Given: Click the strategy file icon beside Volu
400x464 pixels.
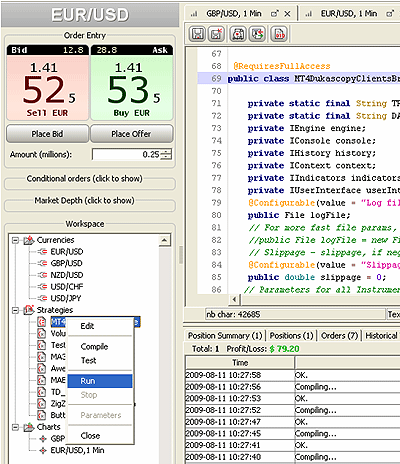Looking at the screenshot, I should 41,333.
